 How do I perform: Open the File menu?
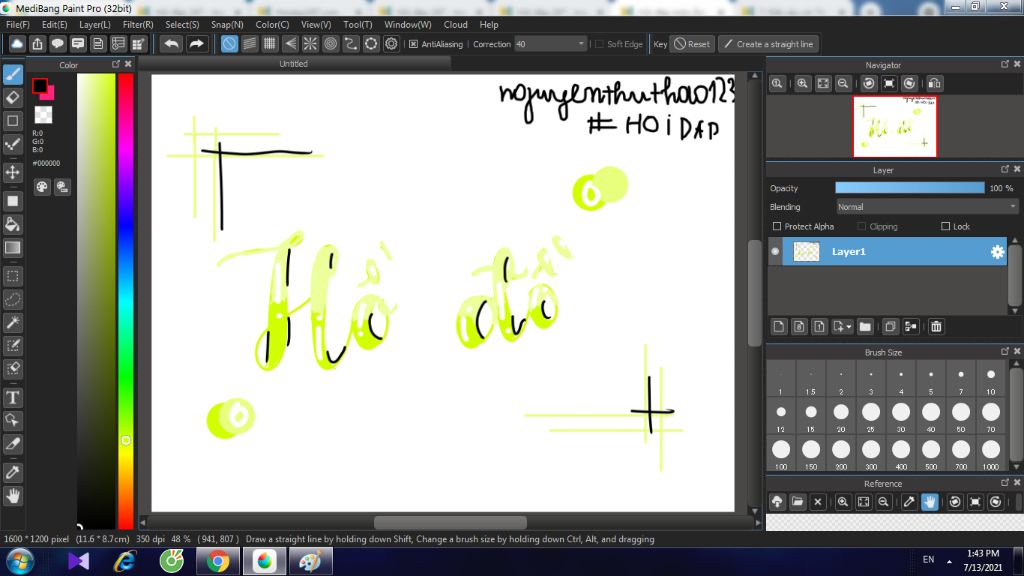18,24
